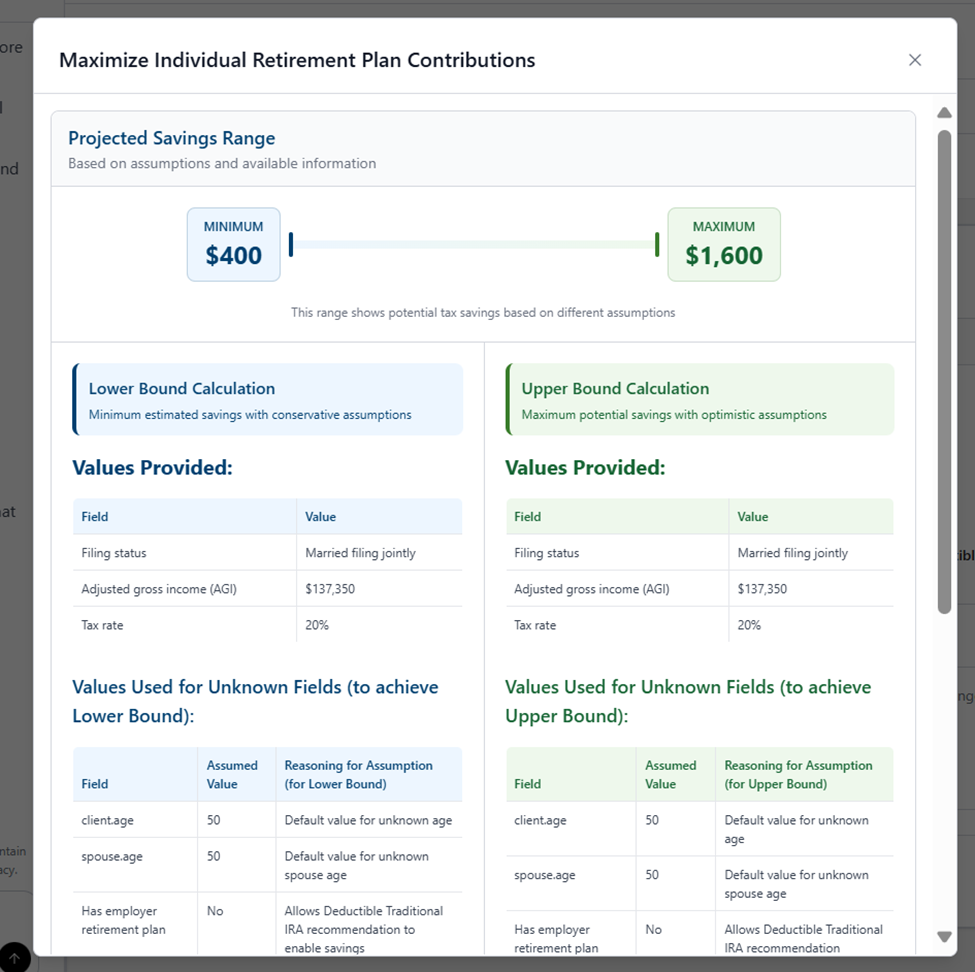Click the Upper Bound Calculation header card
The height and width of the screenshot is (972, 975).
coord(699,400)
